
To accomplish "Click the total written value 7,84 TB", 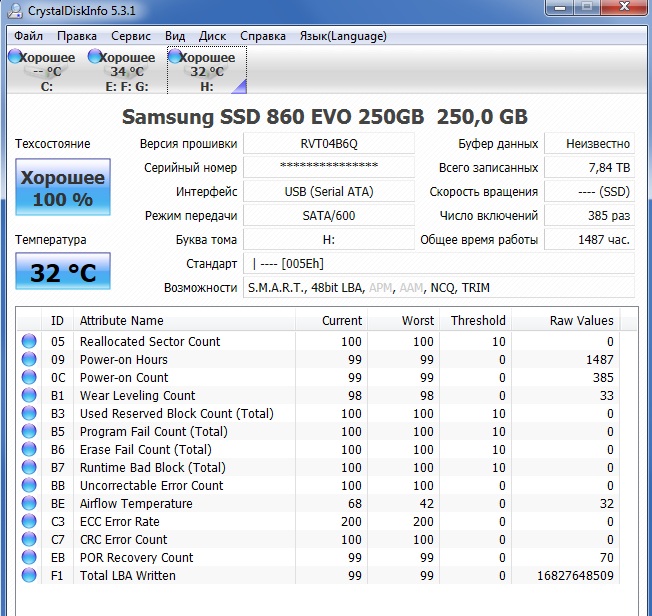I will pyautogui.click(x=589, y=168).
